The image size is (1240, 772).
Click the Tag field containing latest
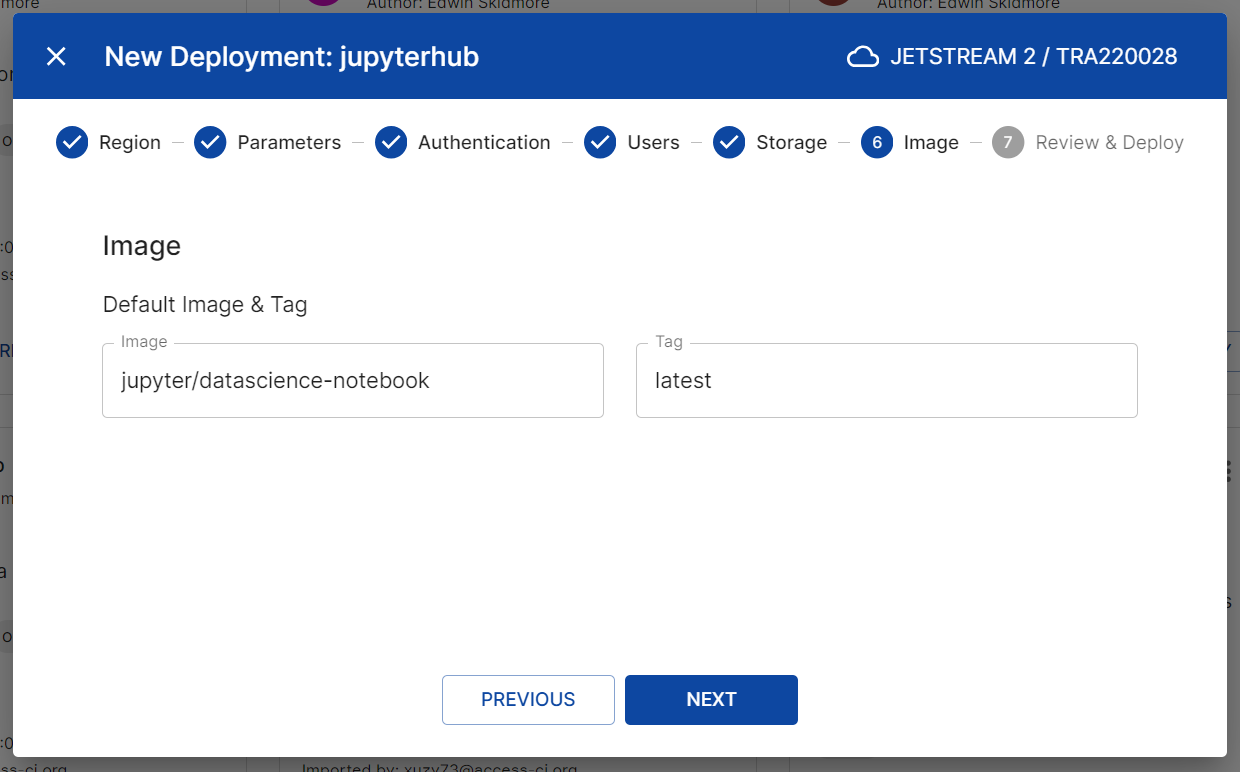[886, 381]
